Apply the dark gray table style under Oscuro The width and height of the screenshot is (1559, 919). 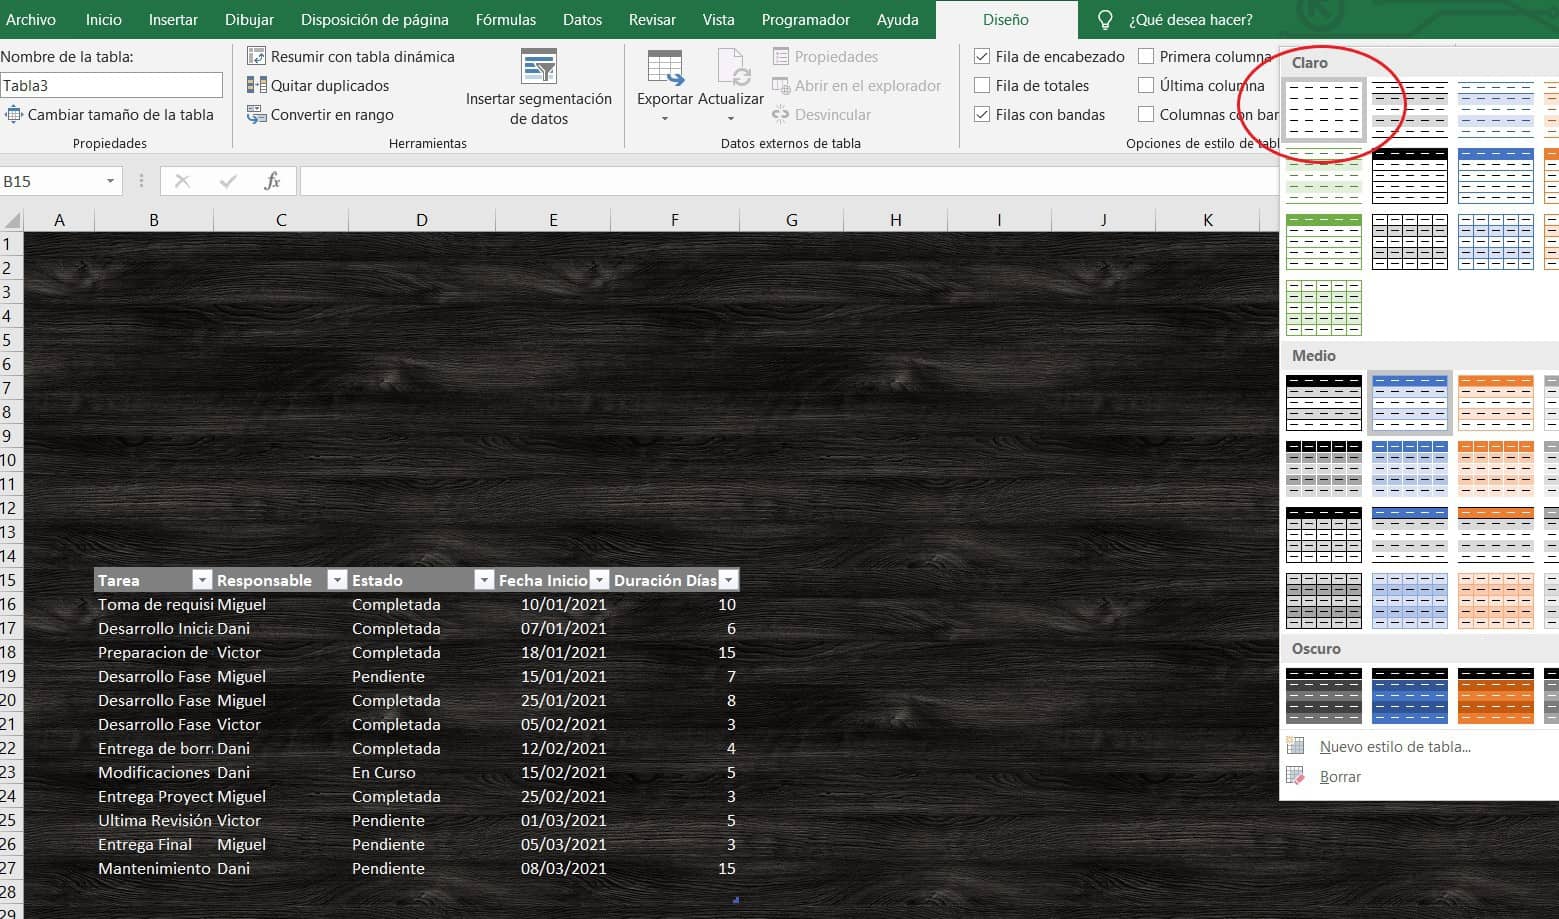[1323, 695]
